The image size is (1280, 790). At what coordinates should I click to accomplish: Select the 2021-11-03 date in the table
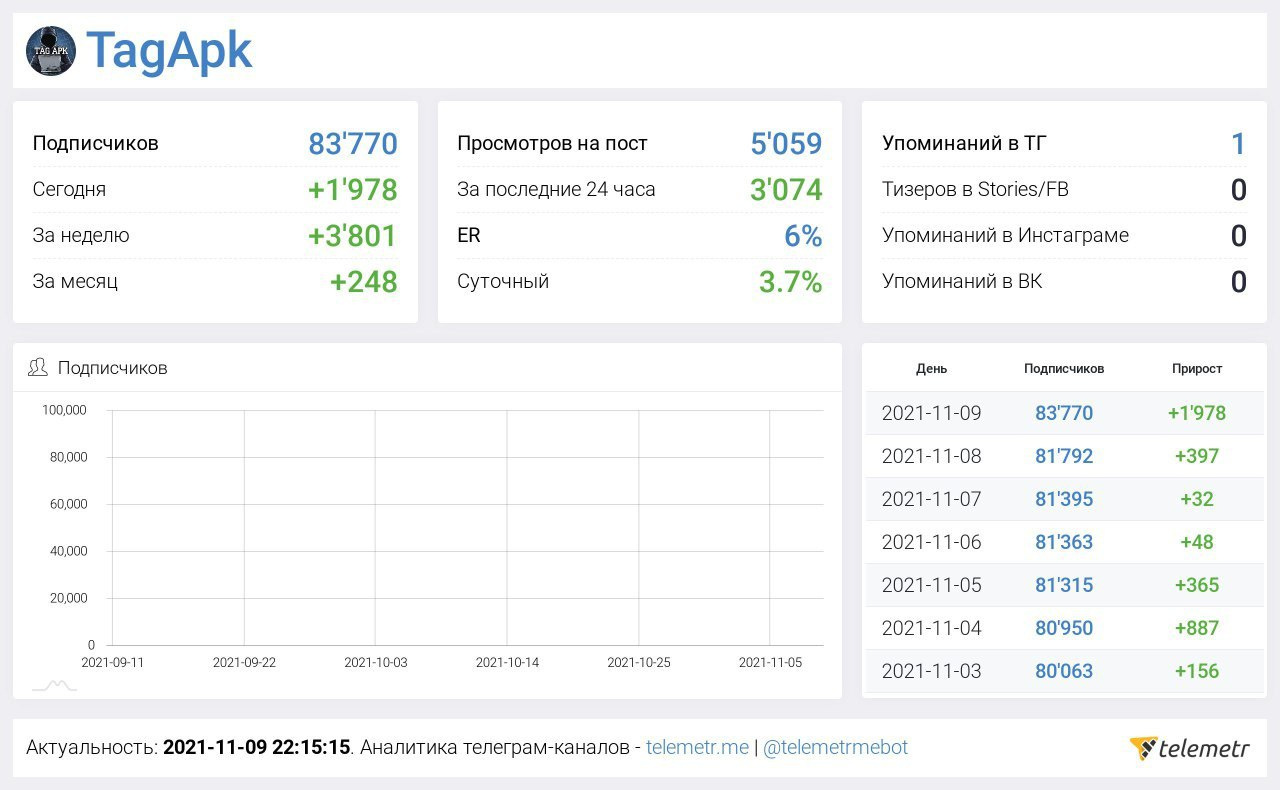tap(931, 671)
